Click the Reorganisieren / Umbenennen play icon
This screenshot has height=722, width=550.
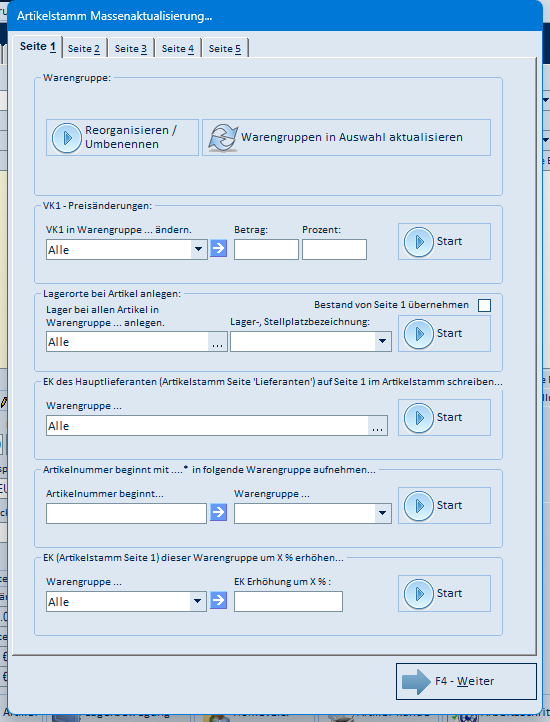coord(67,138)
